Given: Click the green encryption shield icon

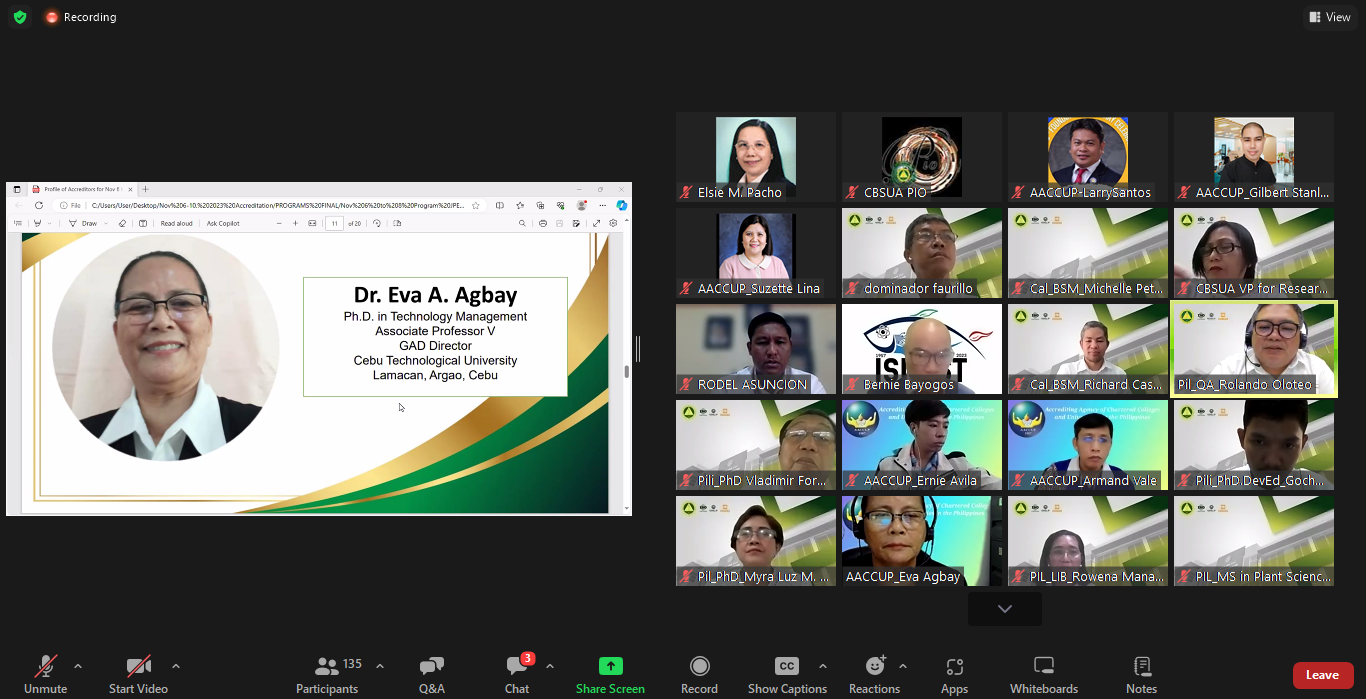Looking at the screenshot, I should click(20, 17).
